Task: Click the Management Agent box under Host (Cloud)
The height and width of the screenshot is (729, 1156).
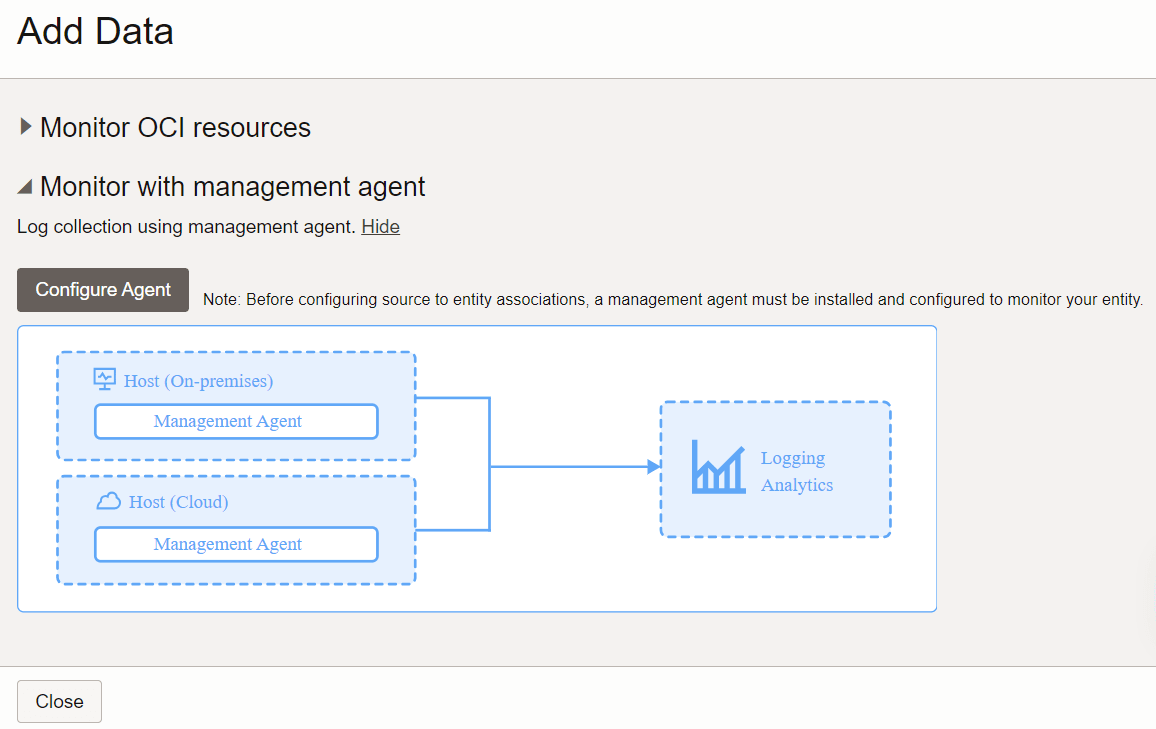Action: 236,544
